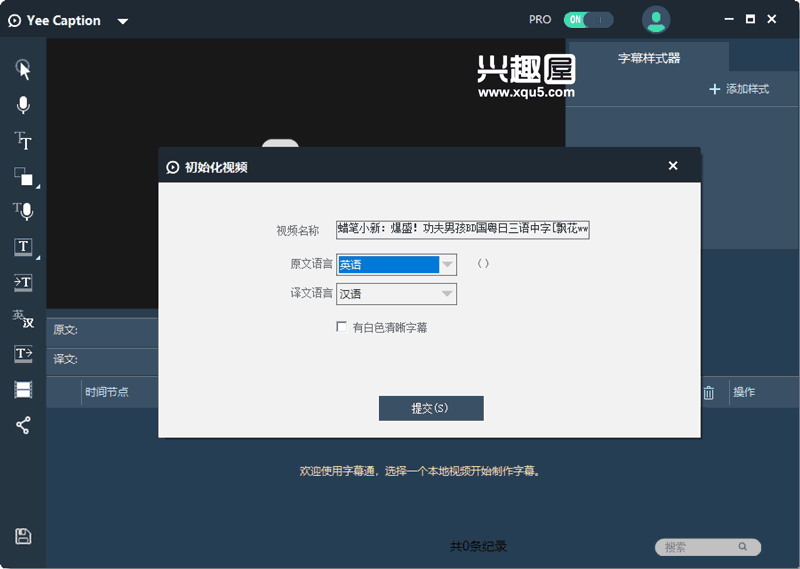Screen dimensions: 800x569
Task: Open the user account avatar icon
Action: pyautogui.click(x=656, y=19)
